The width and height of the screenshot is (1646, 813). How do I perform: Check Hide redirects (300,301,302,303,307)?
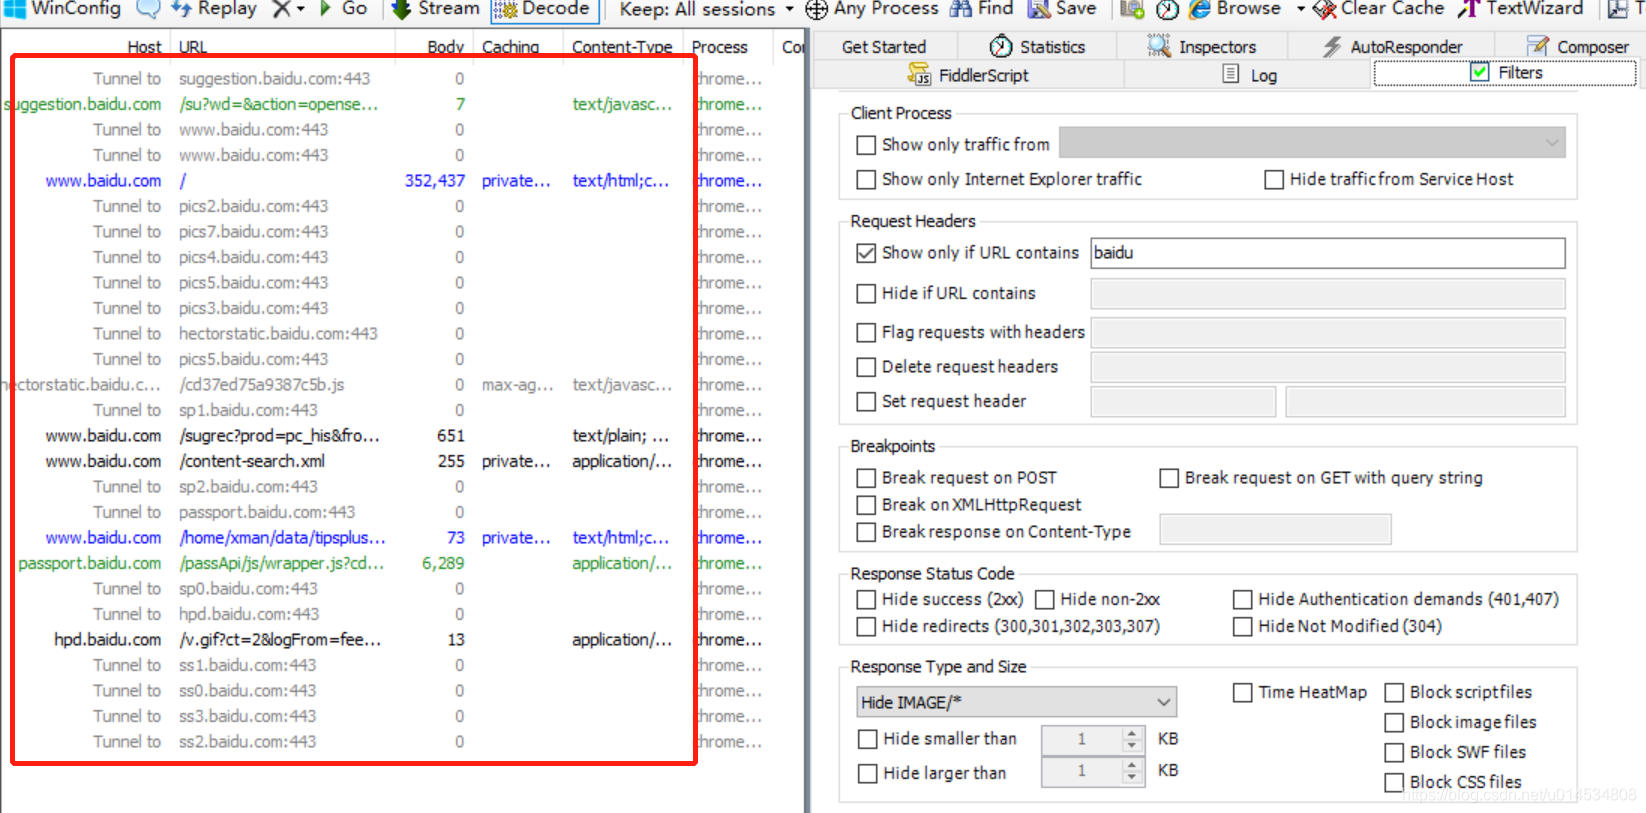(866, 627)
